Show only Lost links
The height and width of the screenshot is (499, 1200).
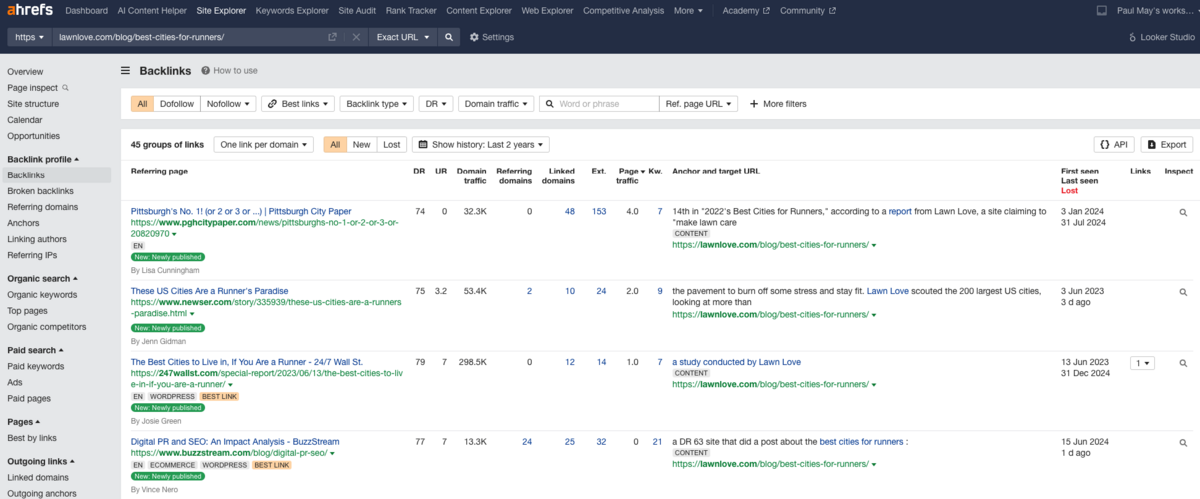[x=391, y=144]
